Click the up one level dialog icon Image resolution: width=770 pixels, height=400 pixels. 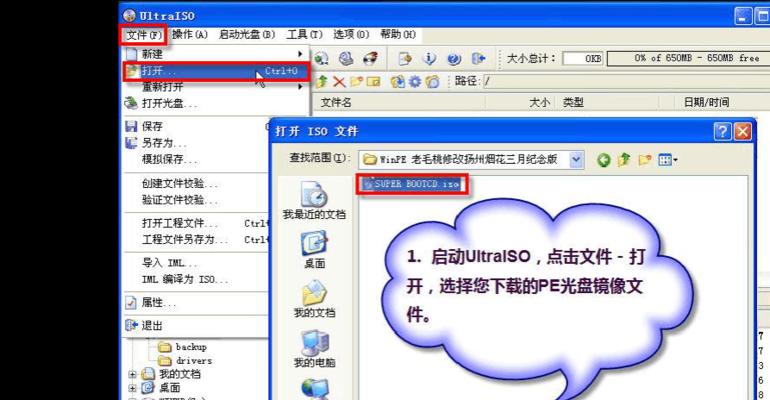click(x=624, y=160)
